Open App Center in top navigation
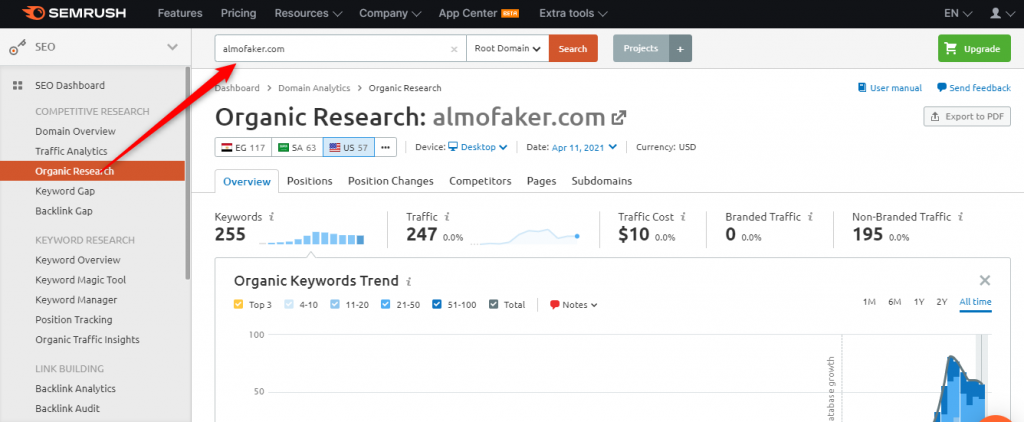Screen dimensions: 1024x422 click(x=479, y=13)
